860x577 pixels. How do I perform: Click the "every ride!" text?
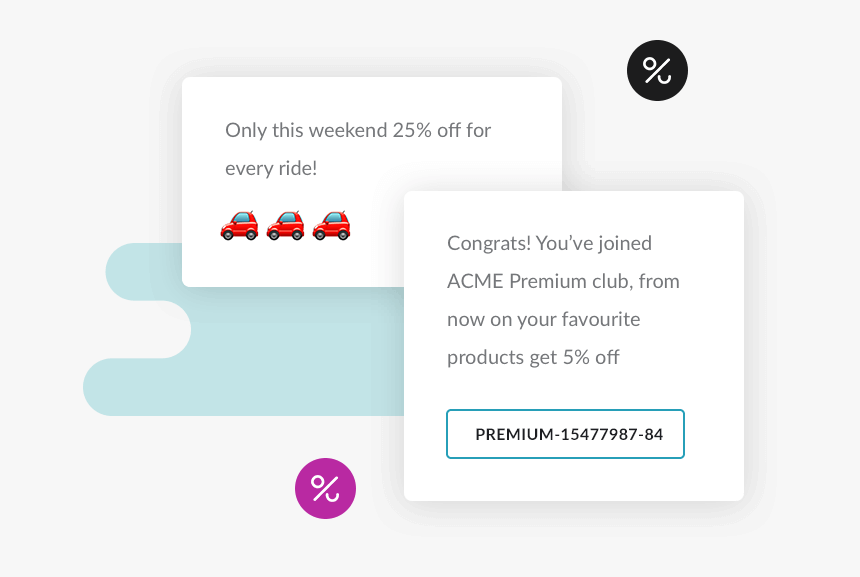click(x=271, y=168)
